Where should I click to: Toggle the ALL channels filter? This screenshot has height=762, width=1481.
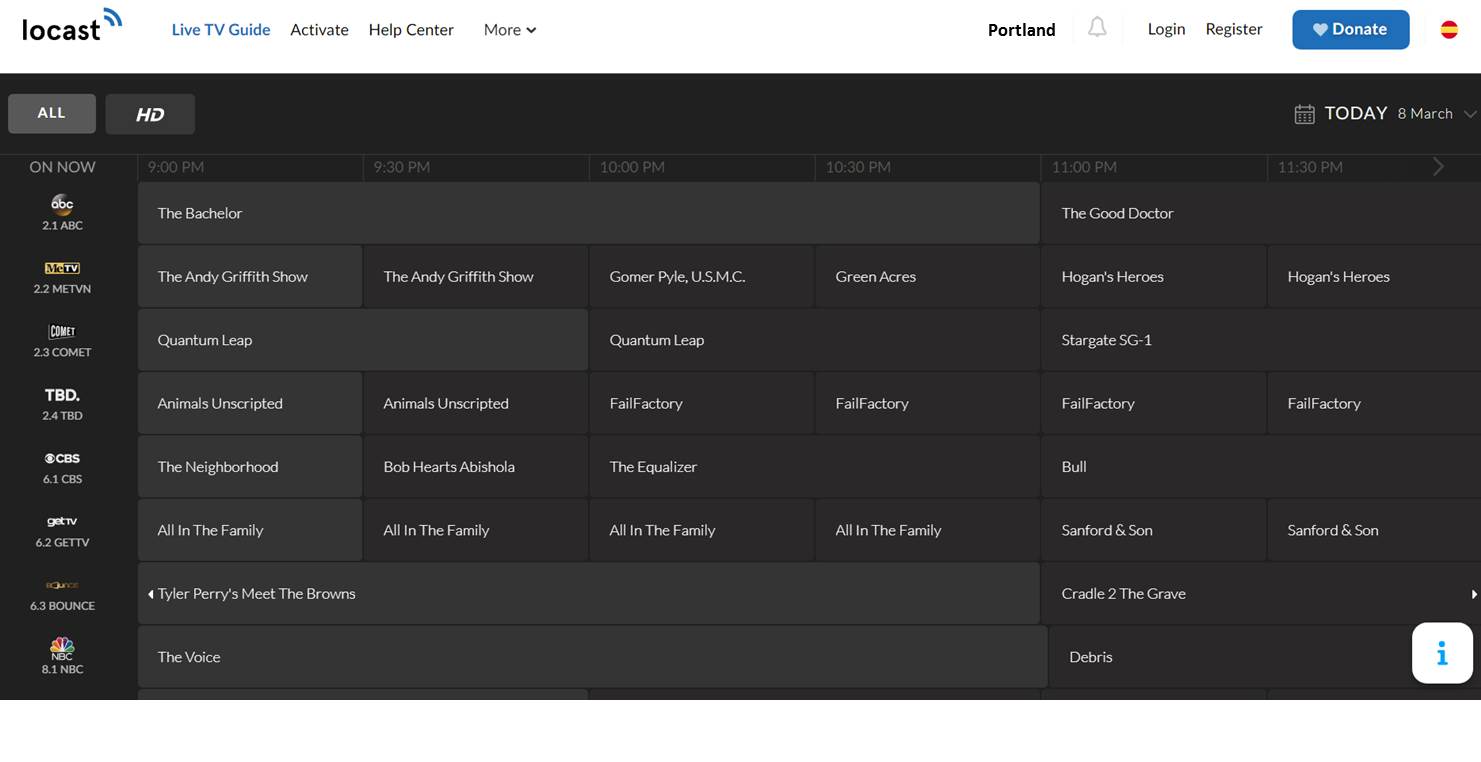[x=52, y=114]
